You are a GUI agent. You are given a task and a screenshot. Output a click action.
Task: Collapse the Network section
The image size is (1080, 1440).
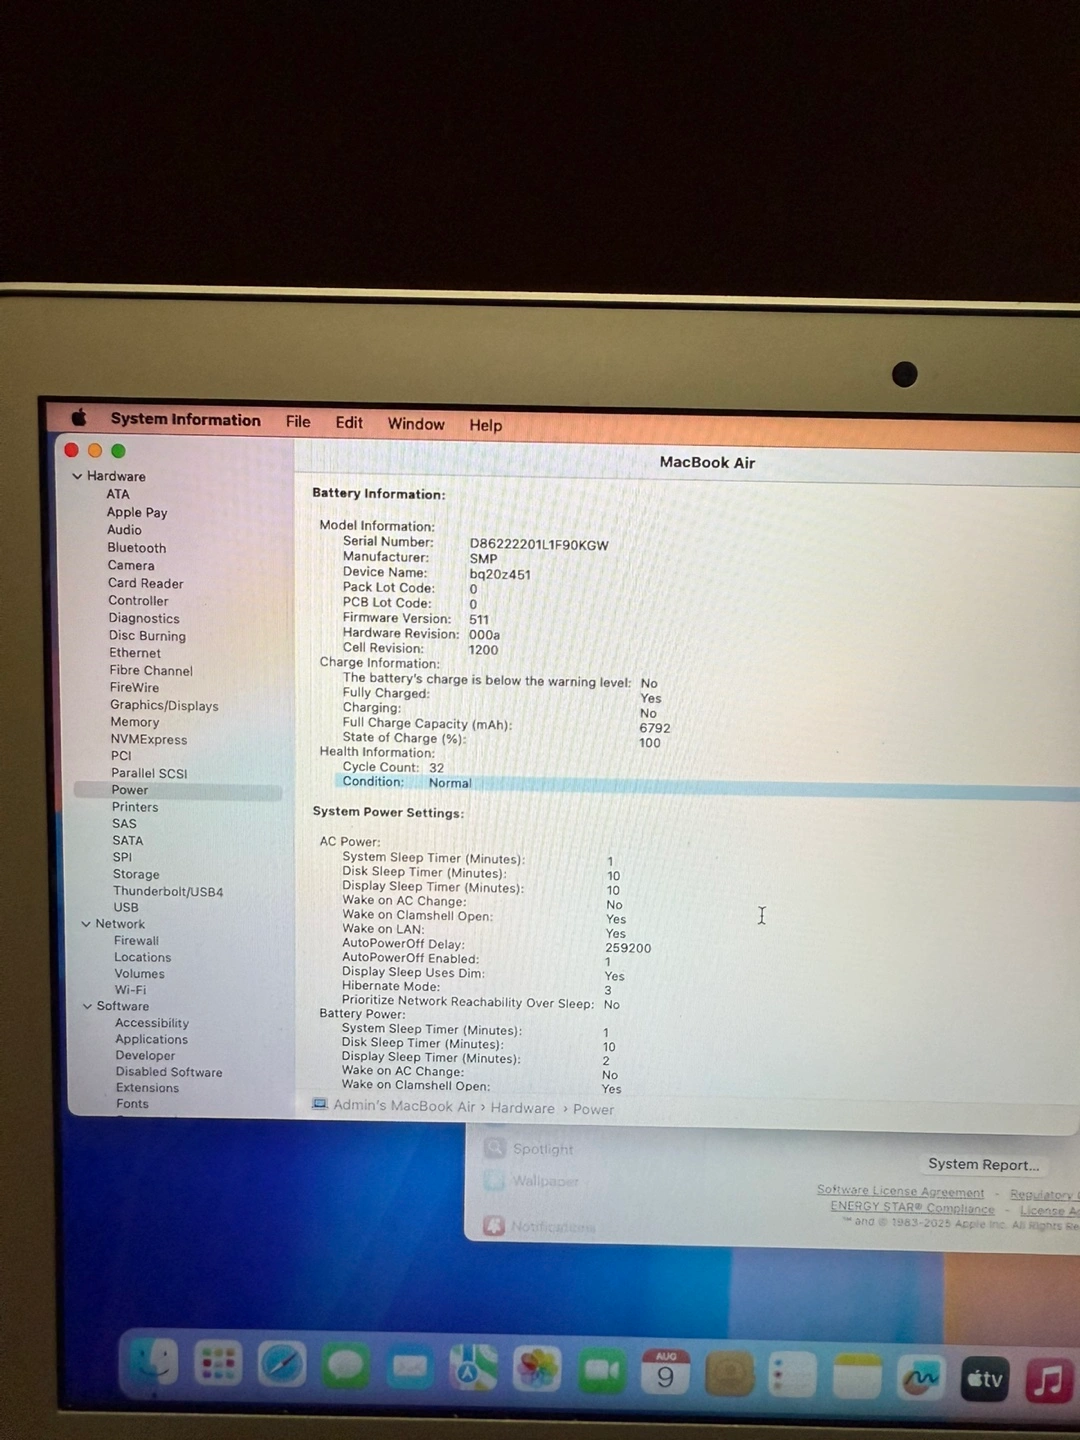[x=86, y=924]
